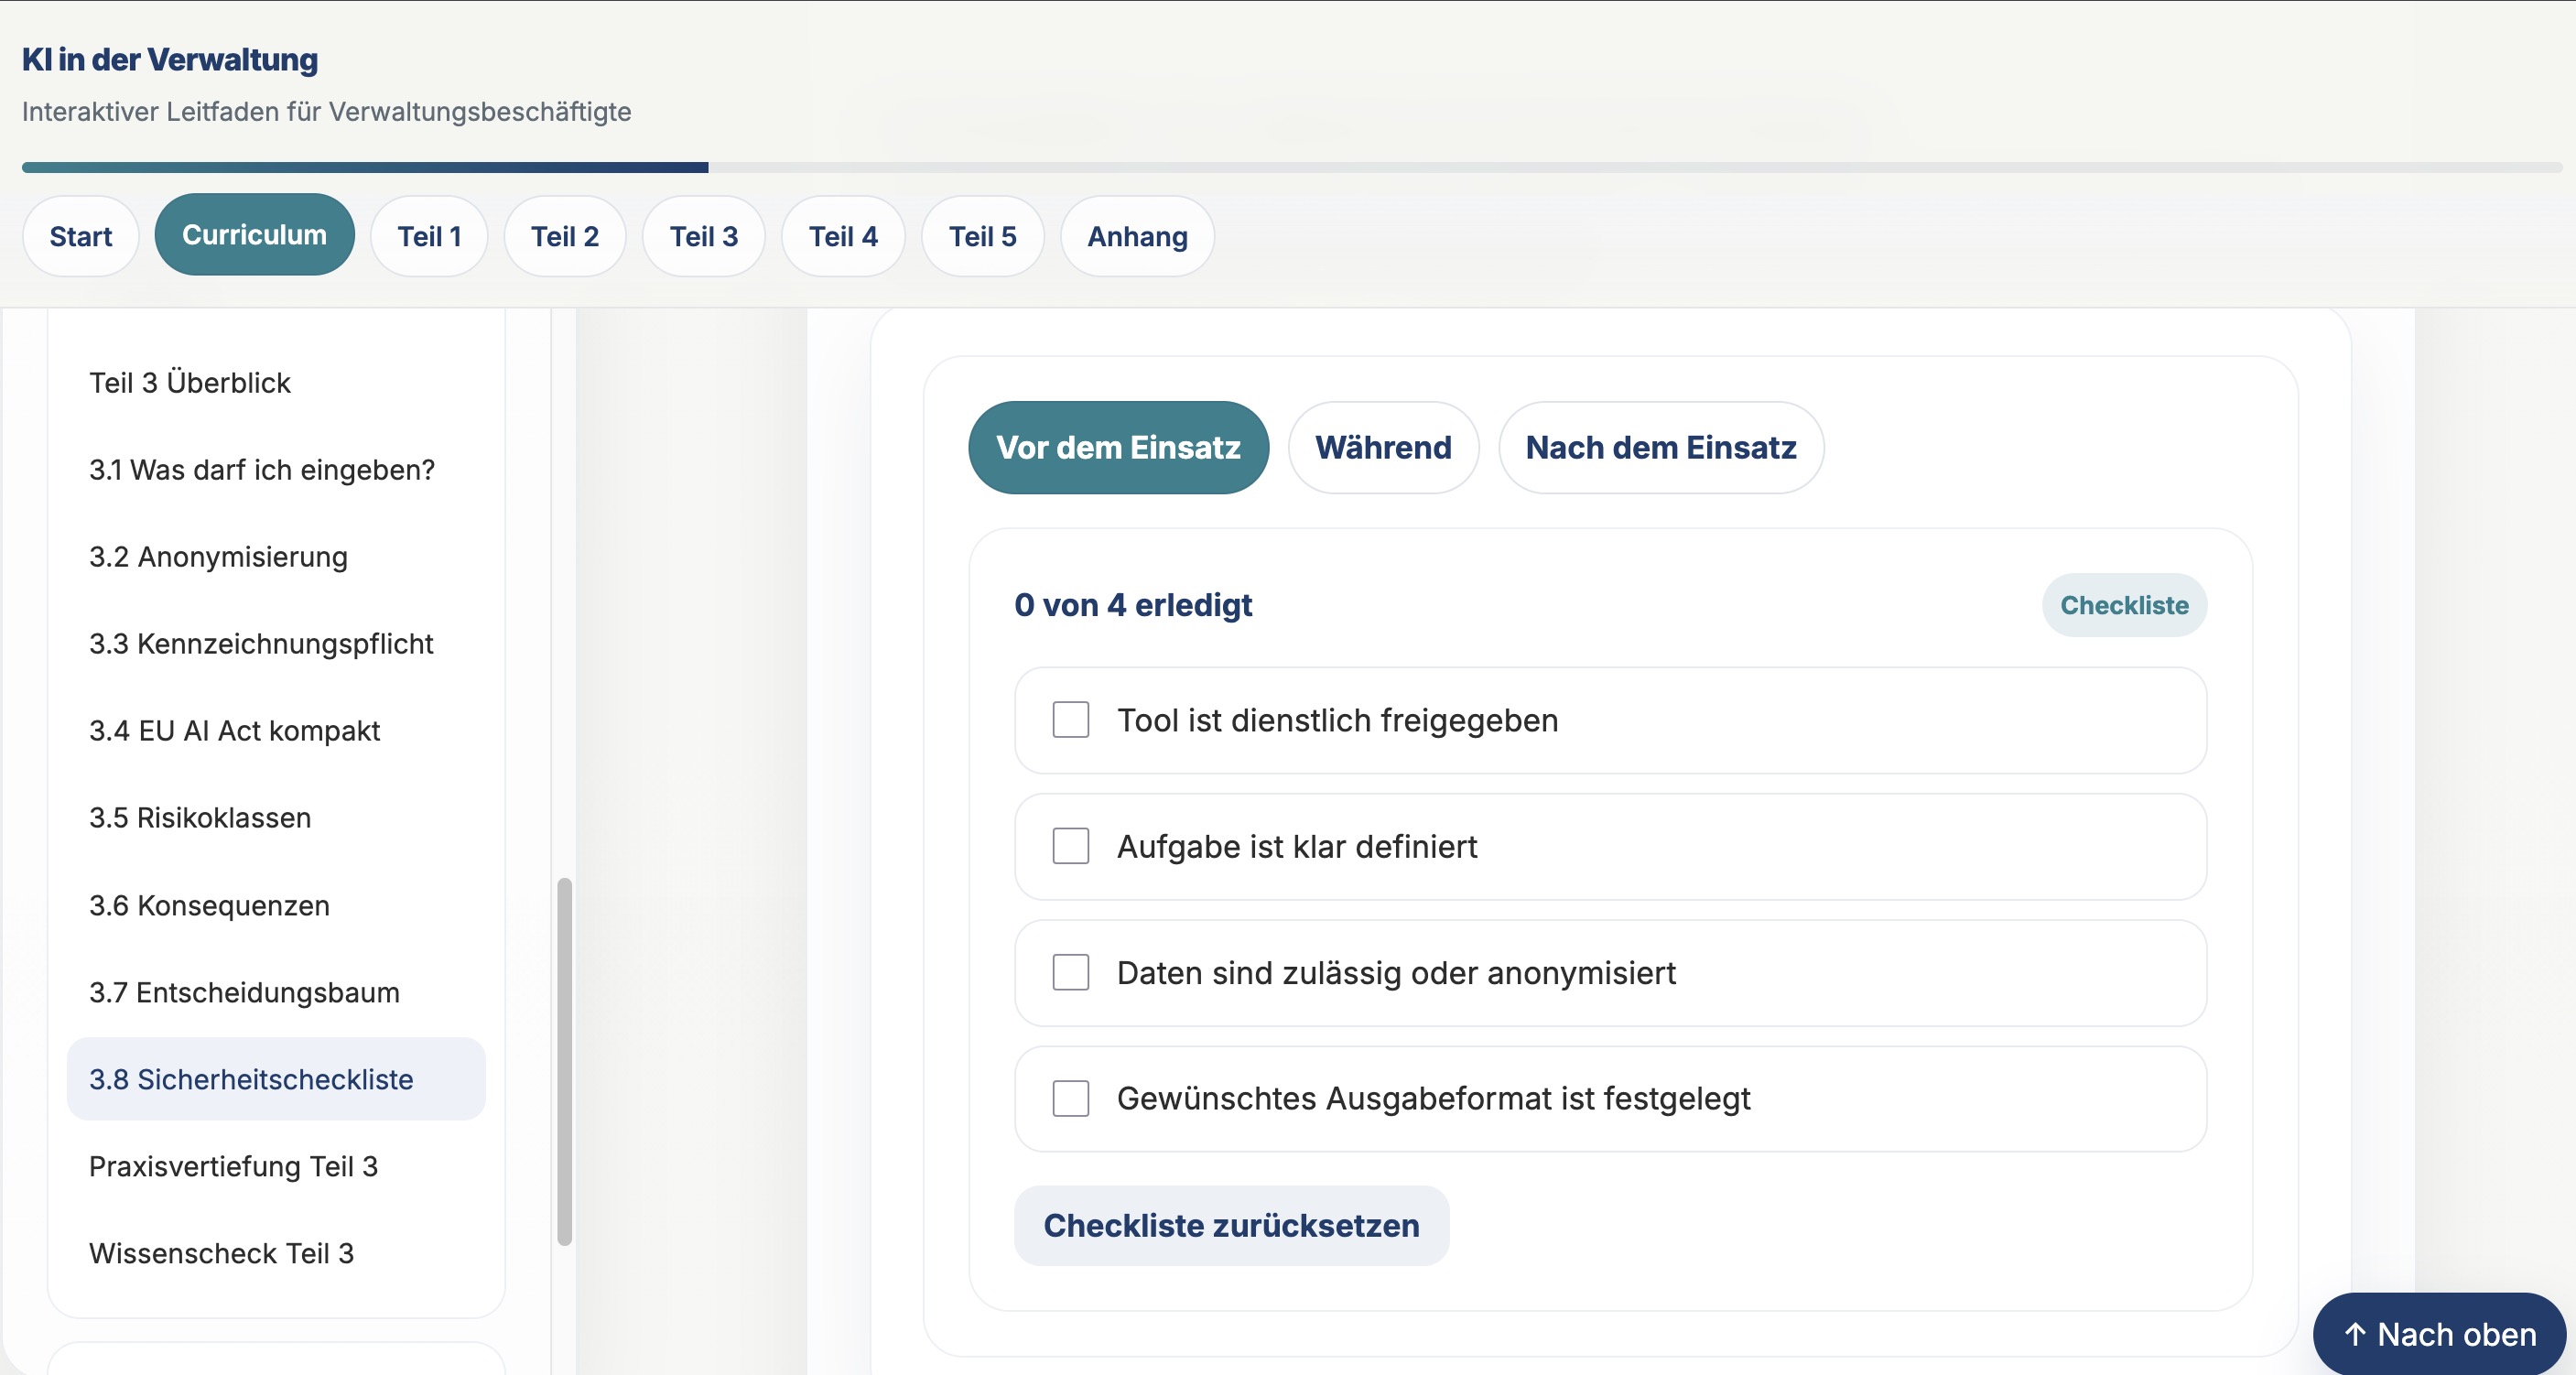
Task: Open '3.3 Kennzeichnungspflicht' section
Action: tap(276, 644)
